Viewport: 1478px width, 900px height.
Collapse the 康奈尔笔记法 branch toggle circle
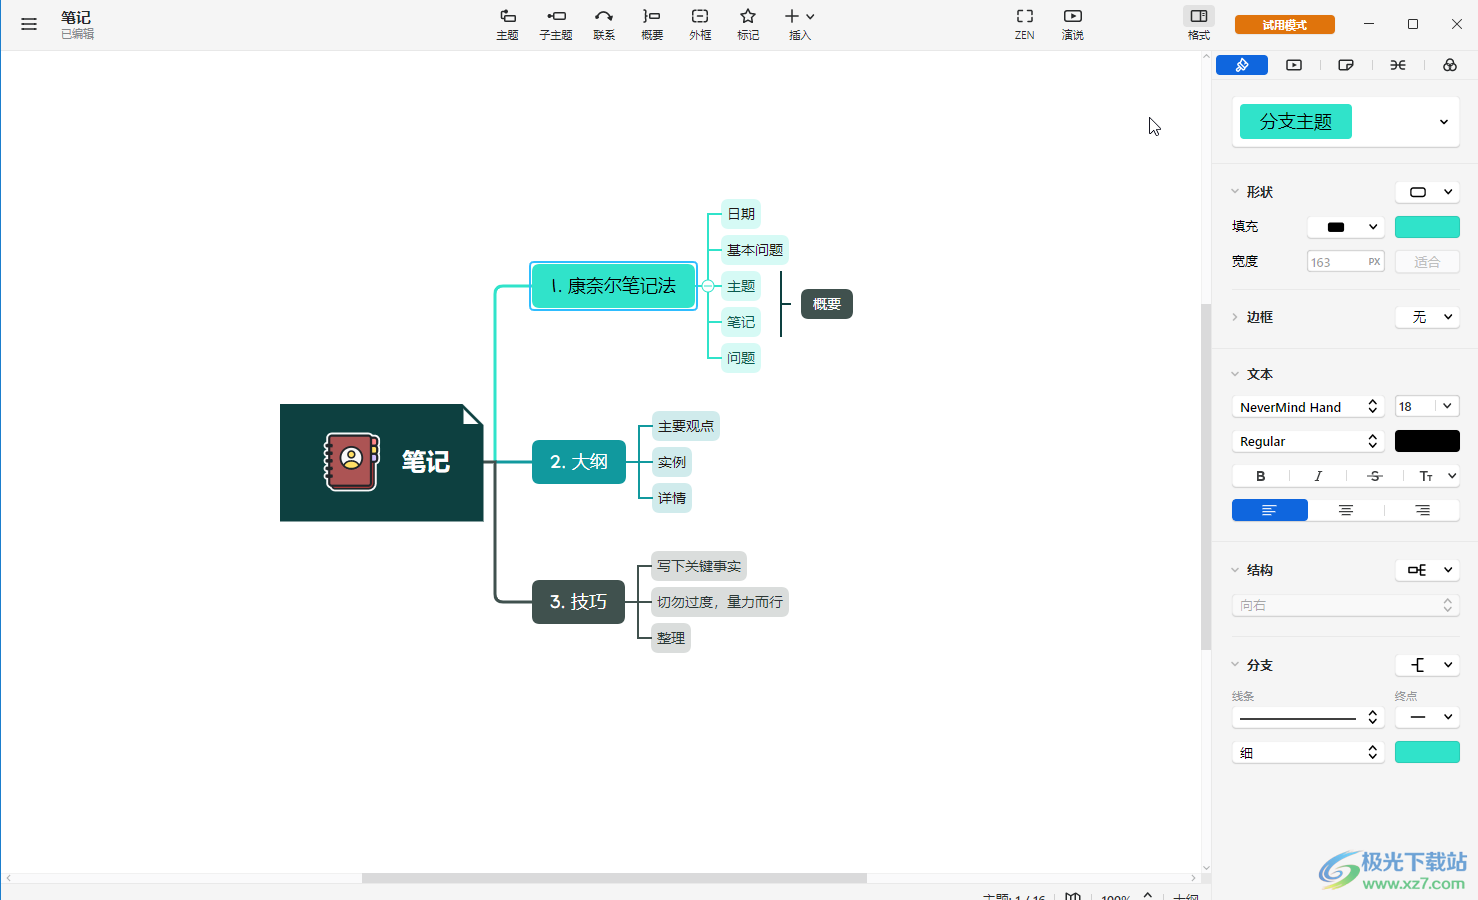[x=708, y=286]
